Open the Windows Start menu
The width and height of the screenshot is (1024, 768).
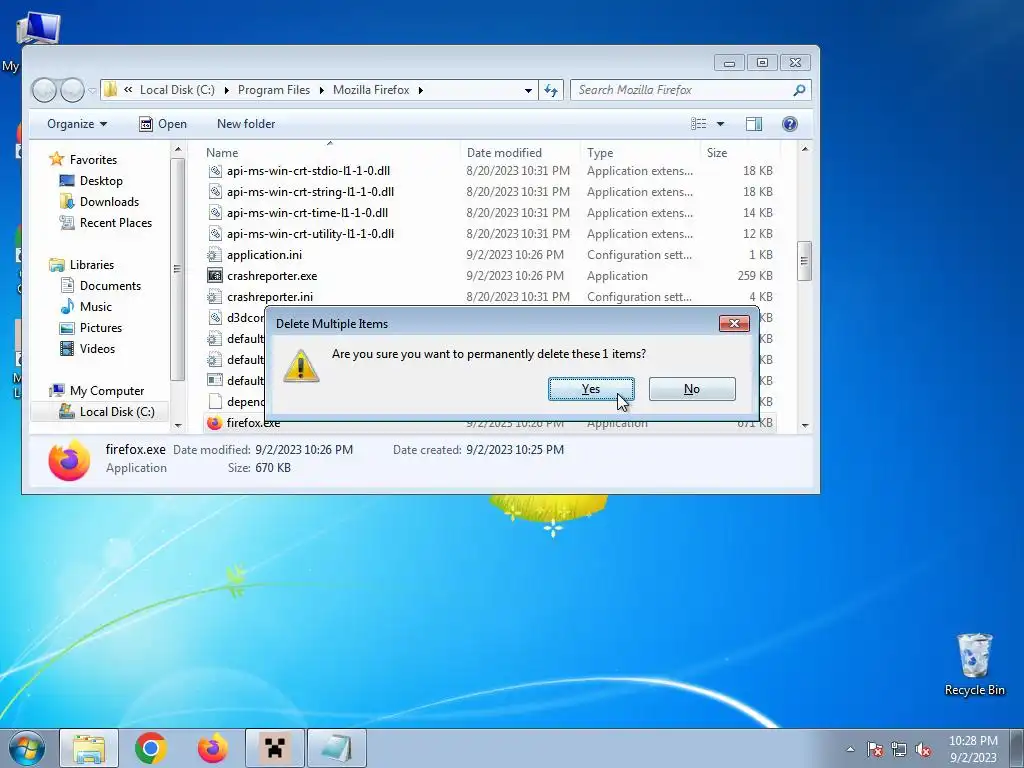point(27,748)
